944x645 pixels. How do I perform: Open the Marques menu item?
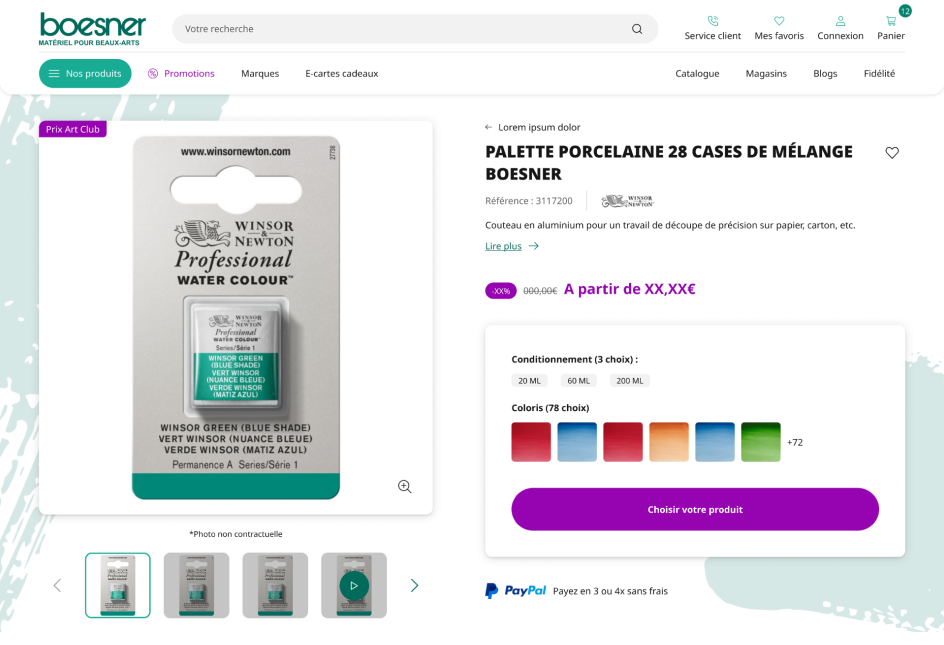pyautogui.click(x=260, y=73)
